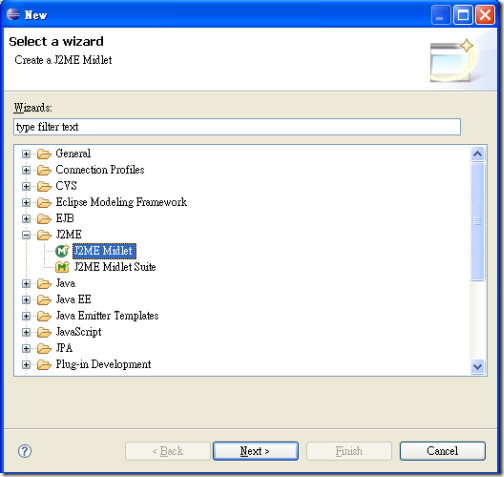Screen dimensions: 504x477
Task: Click the Java folder icon
Action: pyautogui.click(x=44, y=284)
